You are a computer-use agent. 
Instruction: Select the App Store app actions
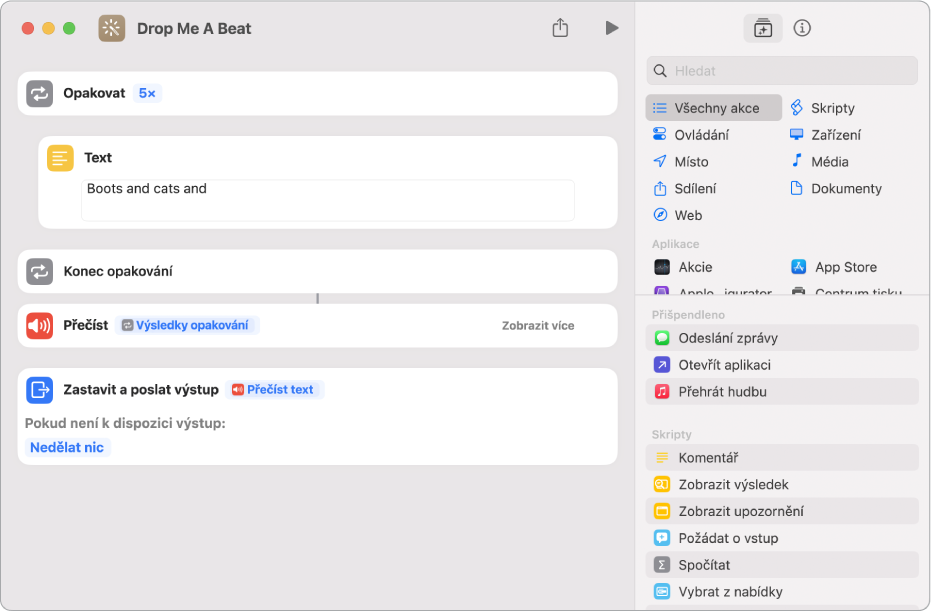pyautogui.click(x=834, y=267)
